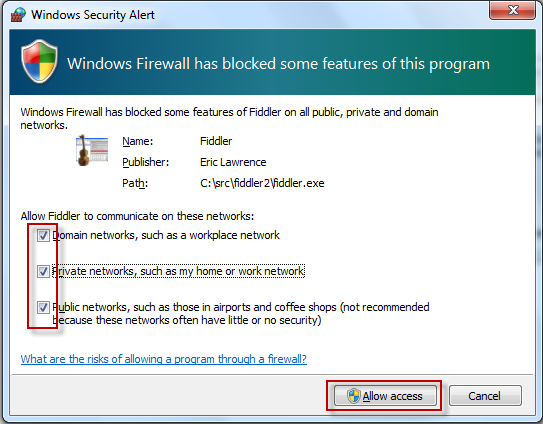Click the Private networks home or work label

pyautogui.click(x=178, y=271)
